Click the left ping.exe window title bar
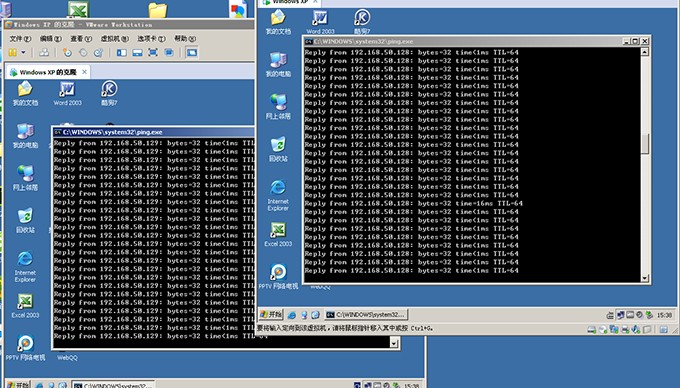680x388 pixels. 153,132
